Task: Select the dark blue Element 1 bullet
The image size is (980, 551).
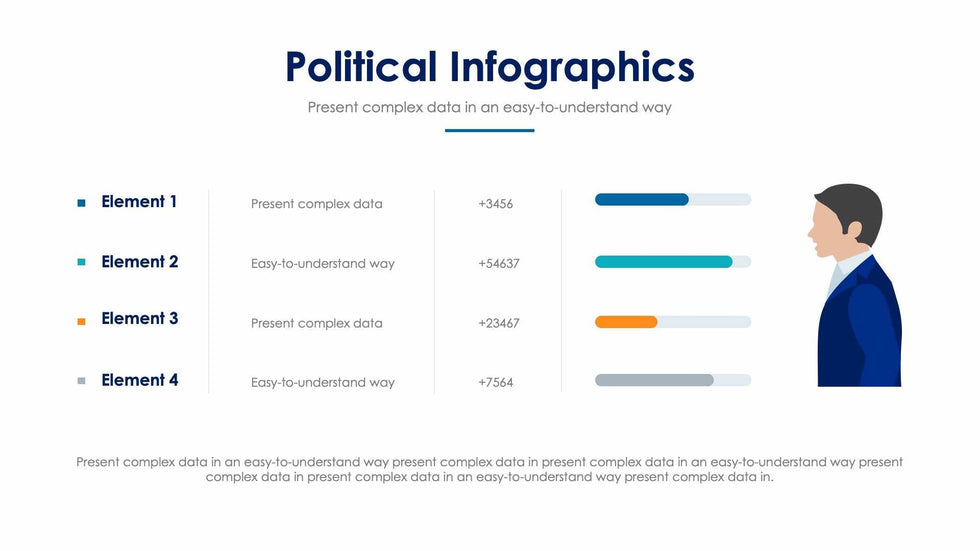Action: pos(81,203)
